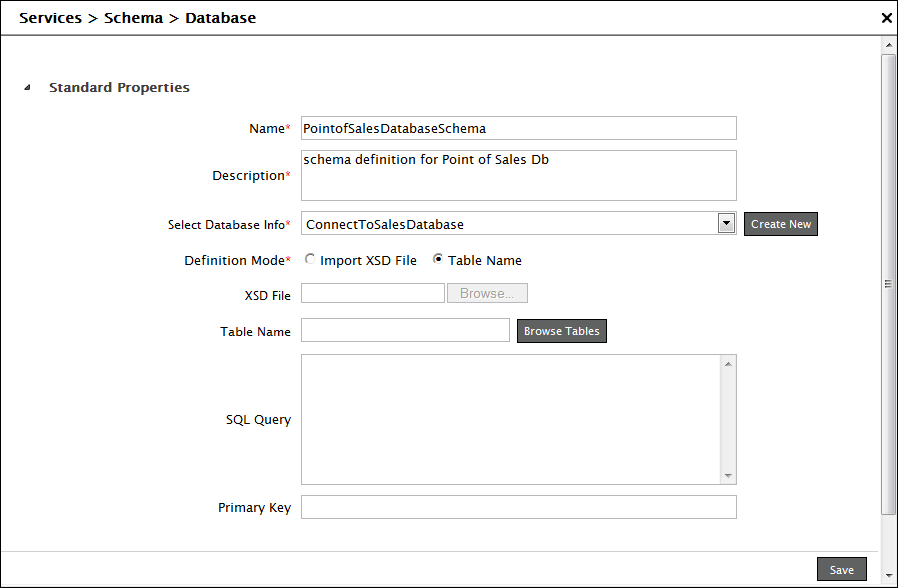Click the SQL Query scroll up arrow

tap(729, 363)
